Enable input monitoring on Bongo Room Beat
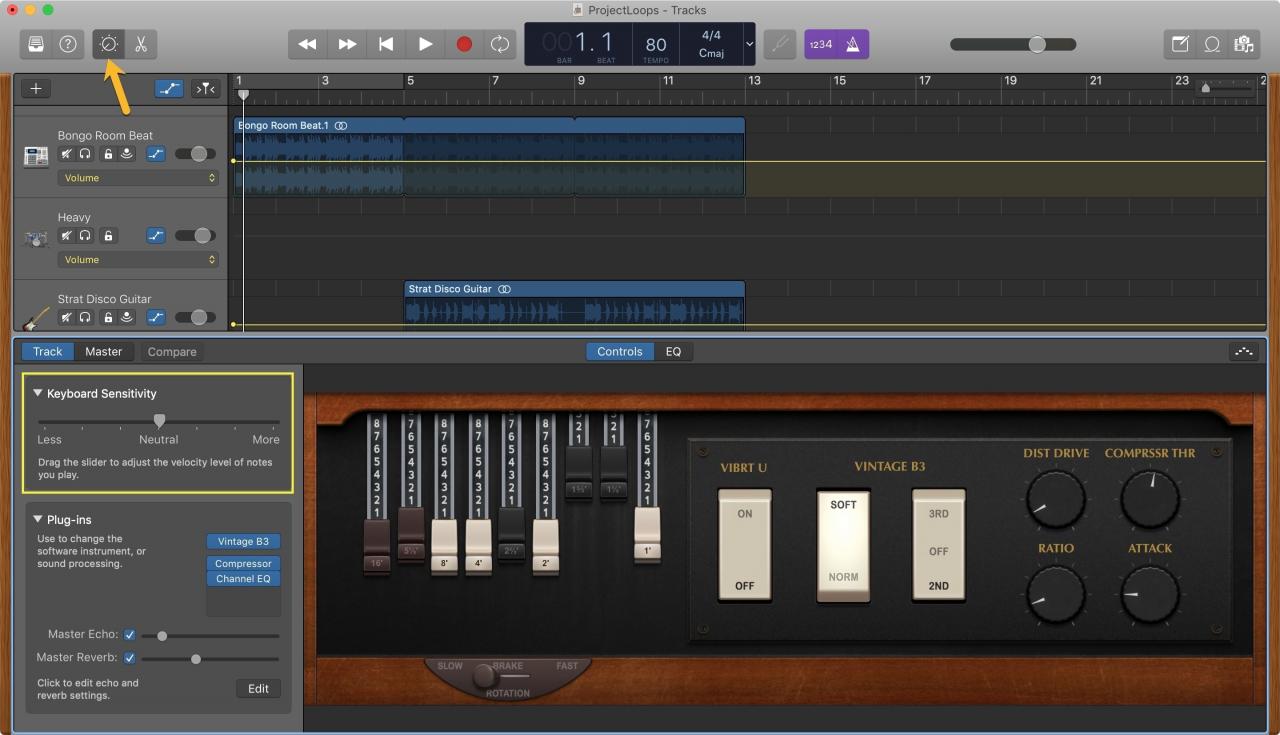Image resolution: width=1280 pixels, height=735 pixels. point(127,154)
